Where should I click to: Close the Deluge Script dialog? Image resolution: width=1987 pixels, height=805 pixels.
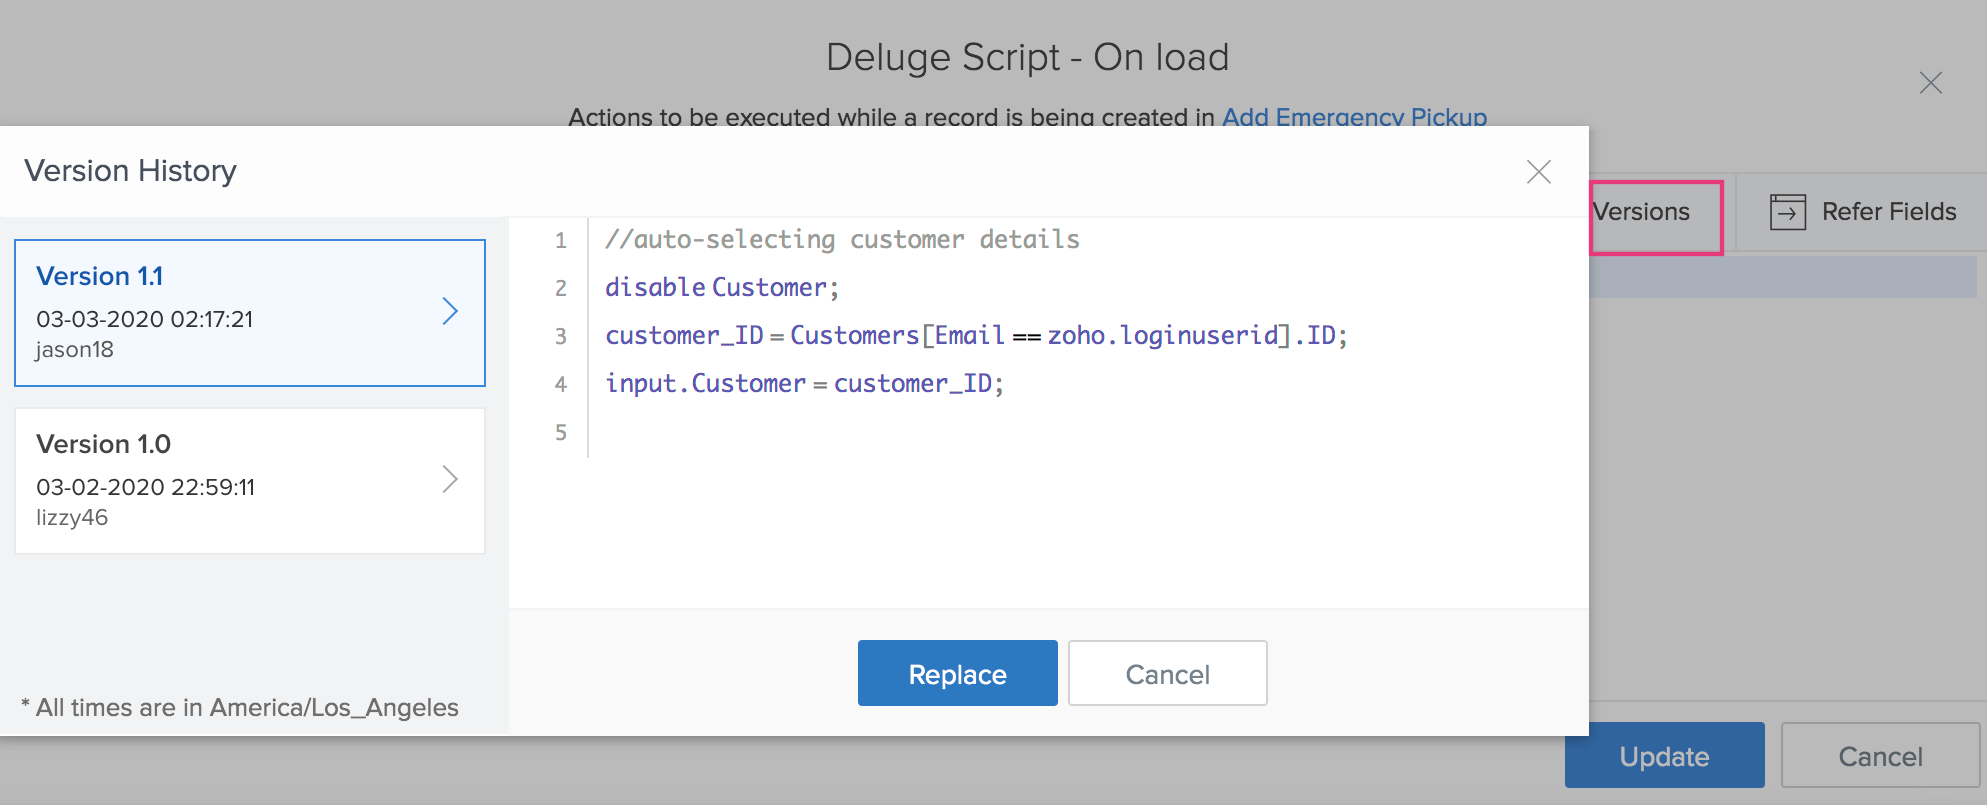pos(1930,83)
